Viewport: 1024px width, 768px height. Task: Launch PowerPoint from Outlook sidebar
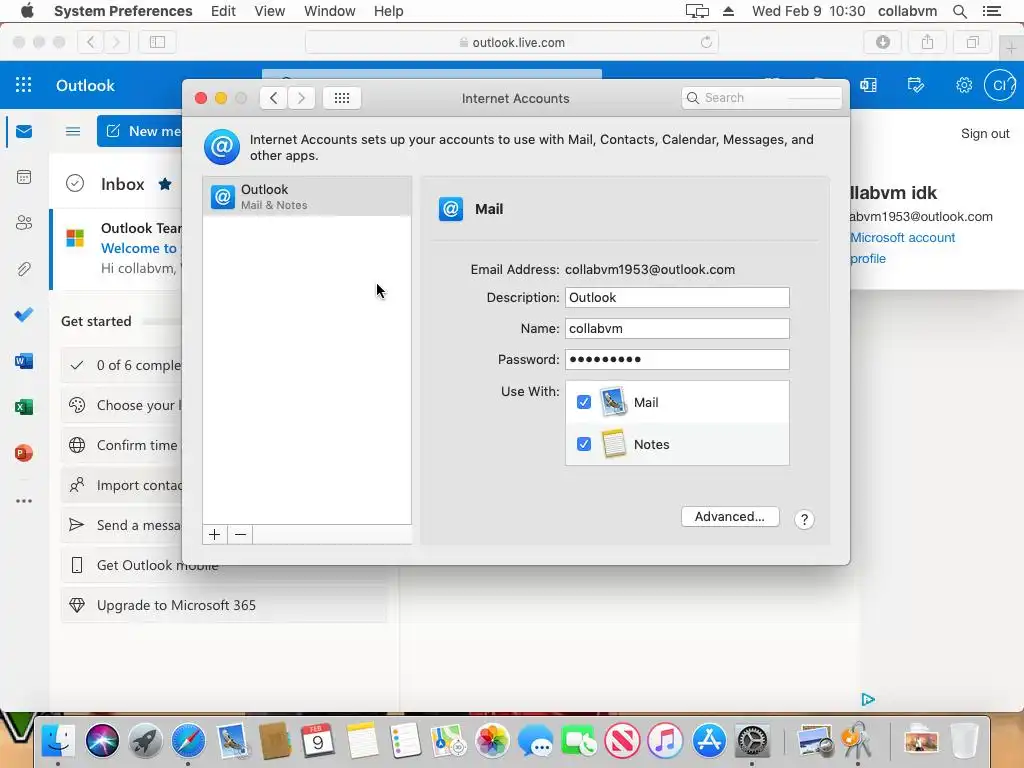(x=24, y=453)
